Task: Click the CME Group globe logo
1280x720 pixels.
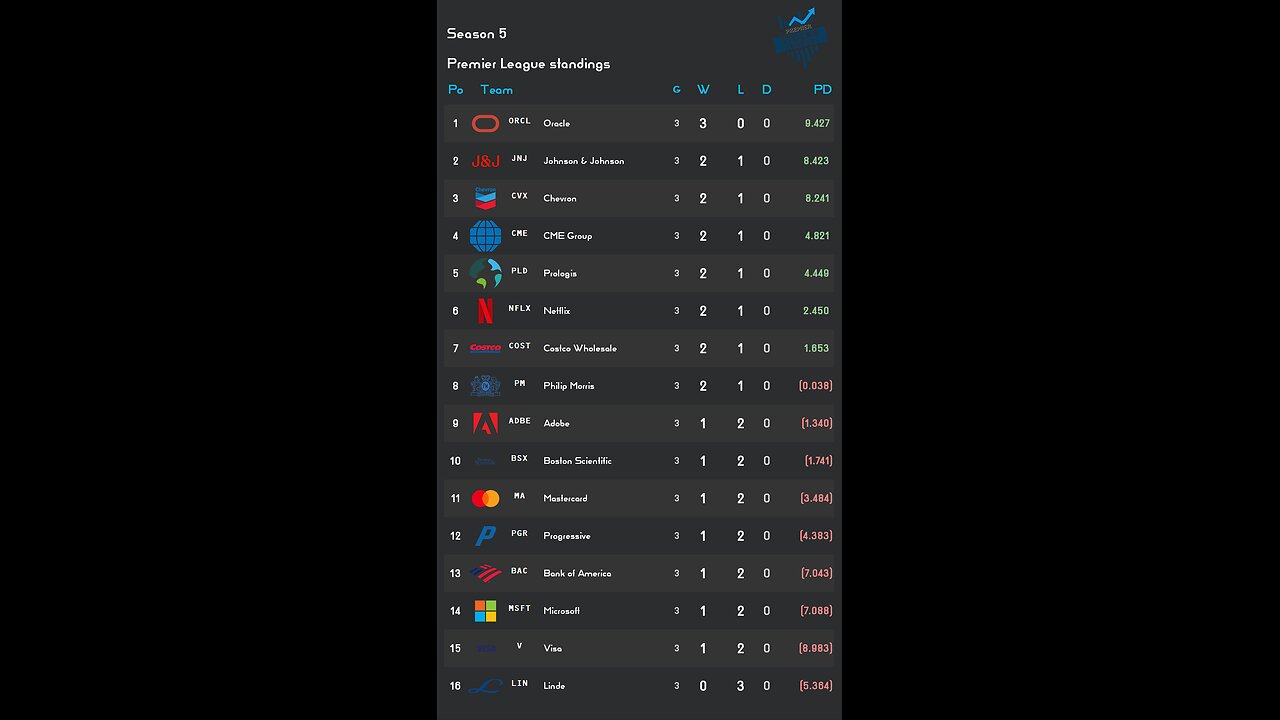Action: click(x=485, y=236)
